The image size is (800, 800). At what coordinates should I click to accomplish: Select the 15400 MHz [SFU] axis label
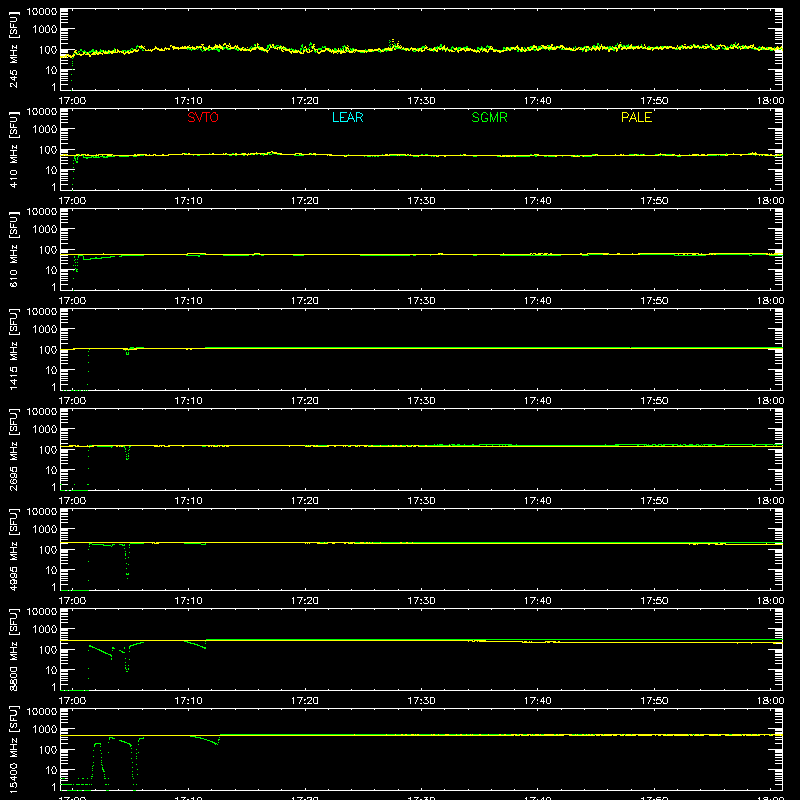click(14, 749)
